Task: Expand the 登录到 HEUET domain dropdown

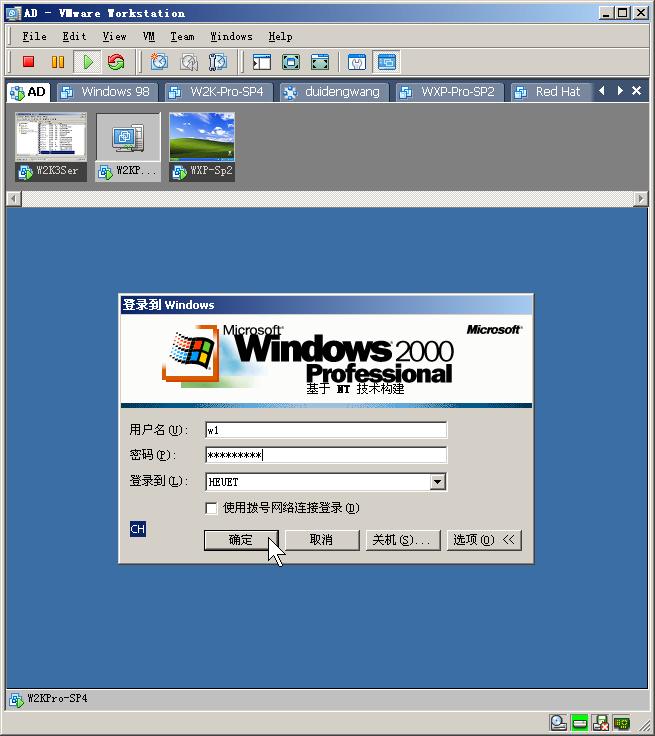Action: click(438, 482)
